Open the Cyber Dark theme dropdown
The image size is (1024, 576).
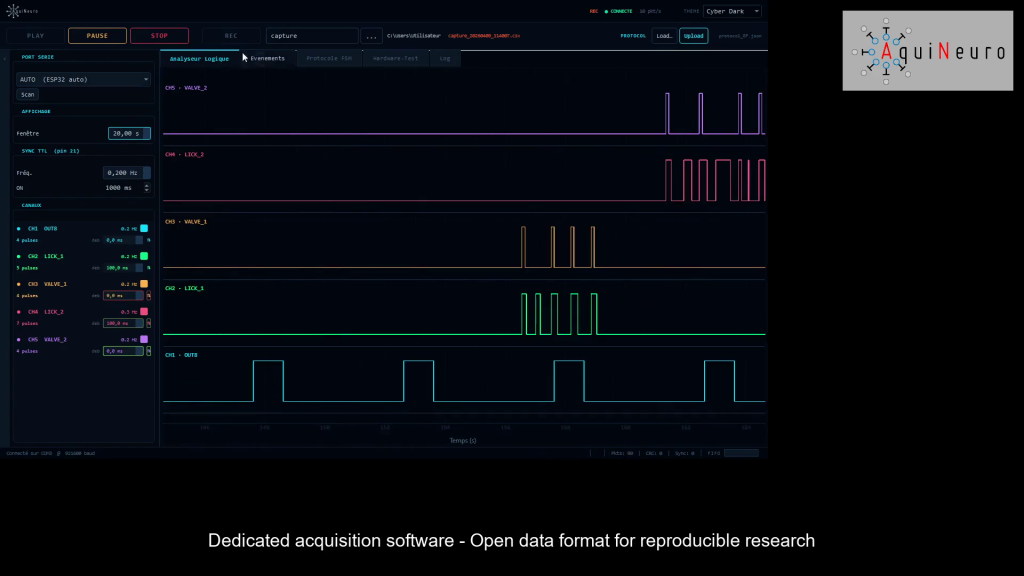(734, 11)
